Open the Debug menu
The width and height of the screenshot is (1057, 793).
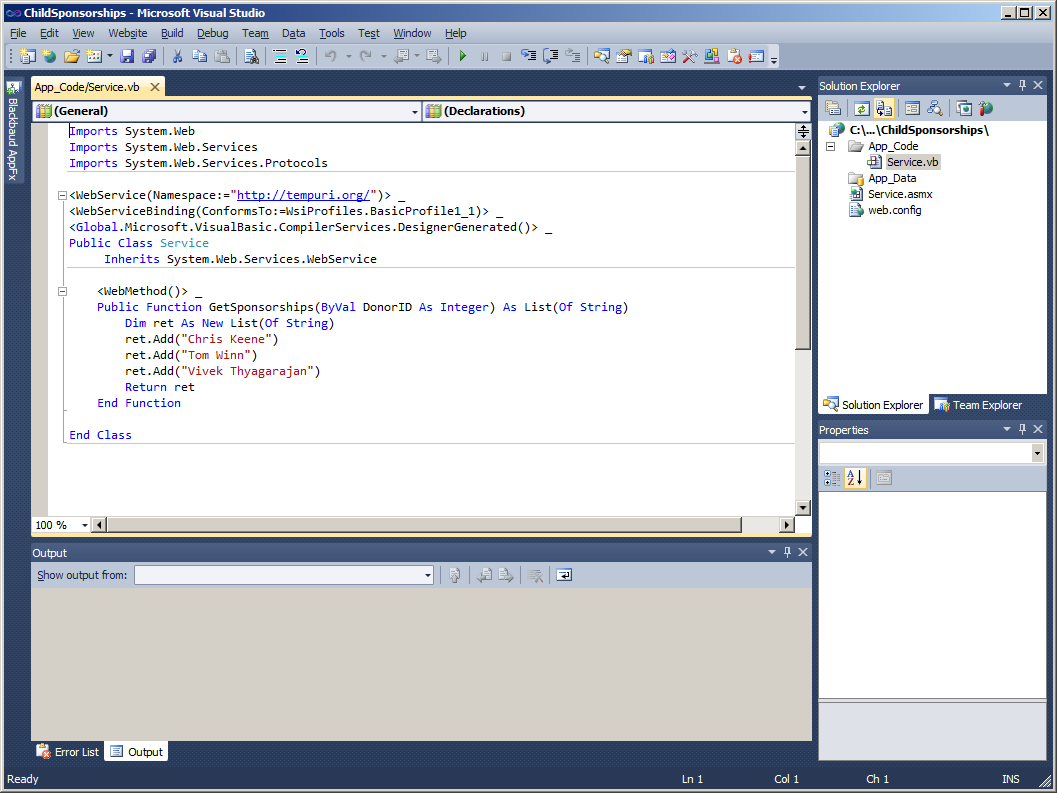pyautogui.click(x=212, y=33)
